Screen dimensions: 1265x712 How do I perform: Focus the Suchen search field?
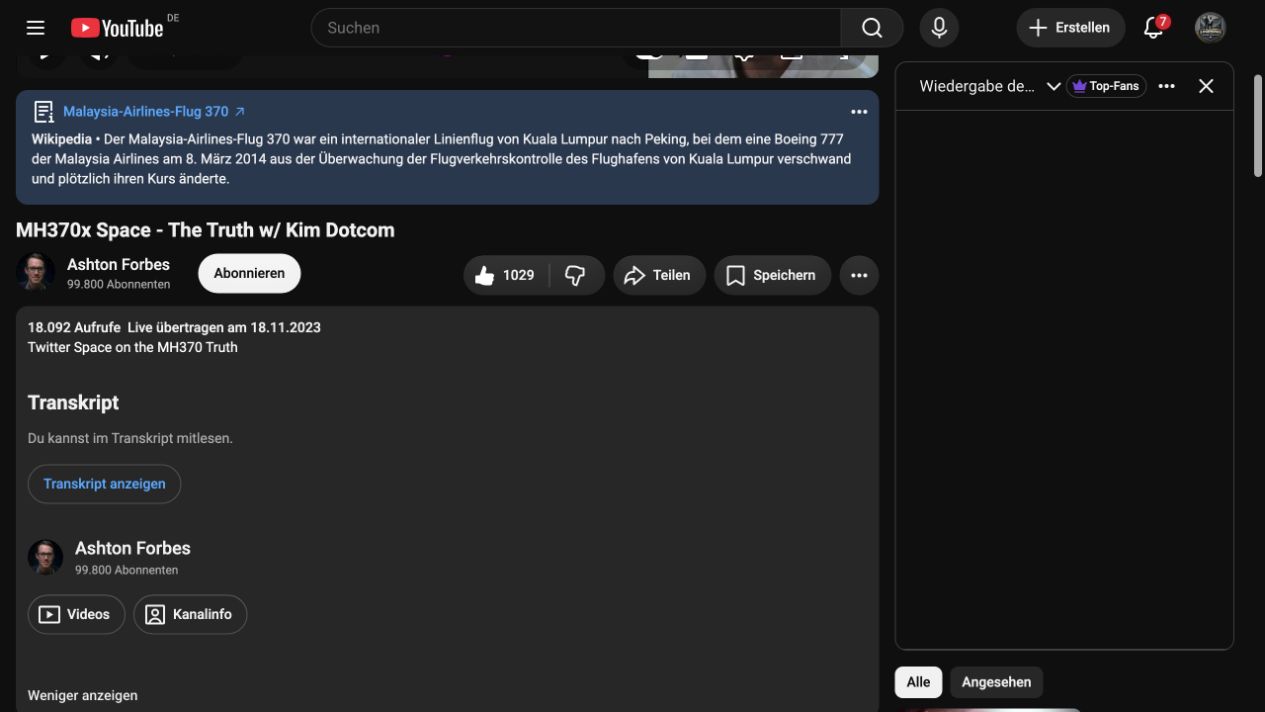tap(576, 28)
